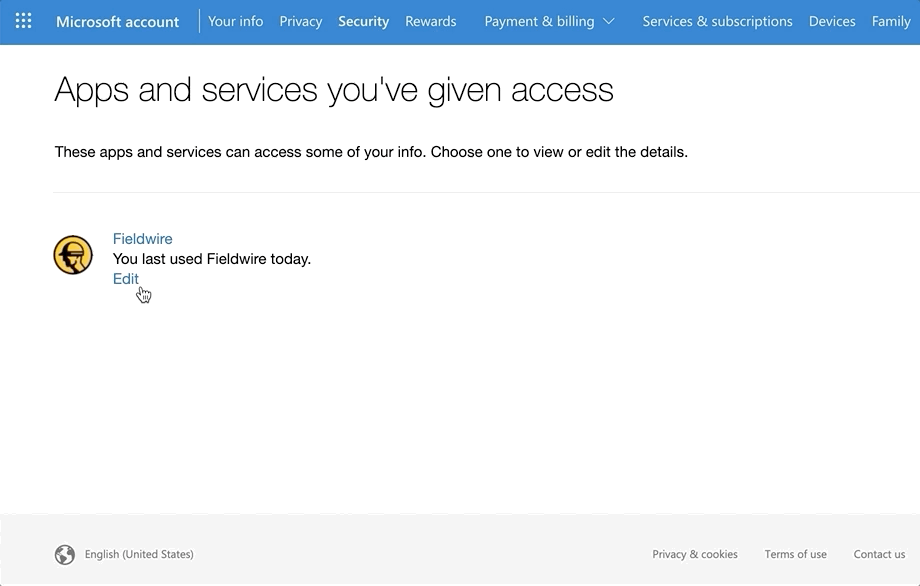This screenshot has width=920, height=586.
Task: View the Terms of use page
Action: tap(795, 554)
